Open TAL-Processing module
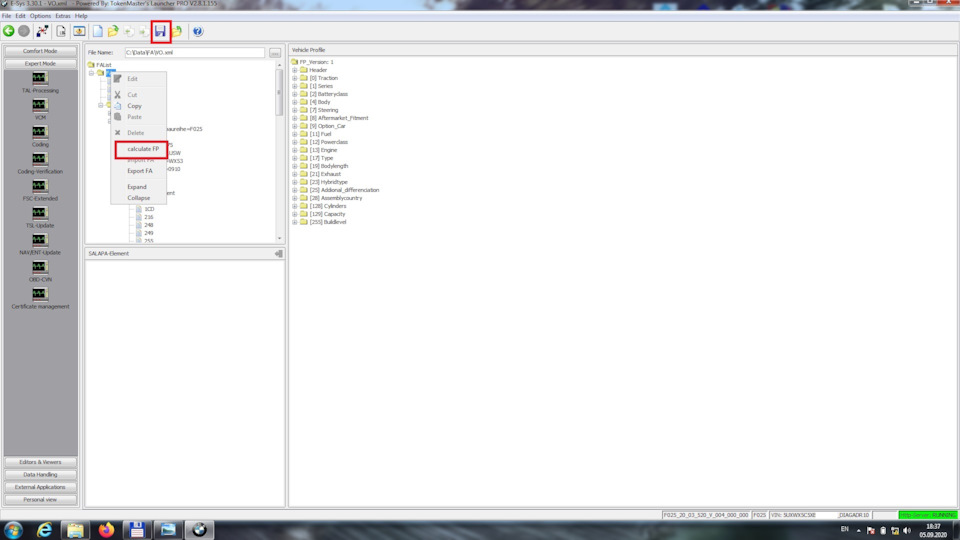 (x=40, y=83)
